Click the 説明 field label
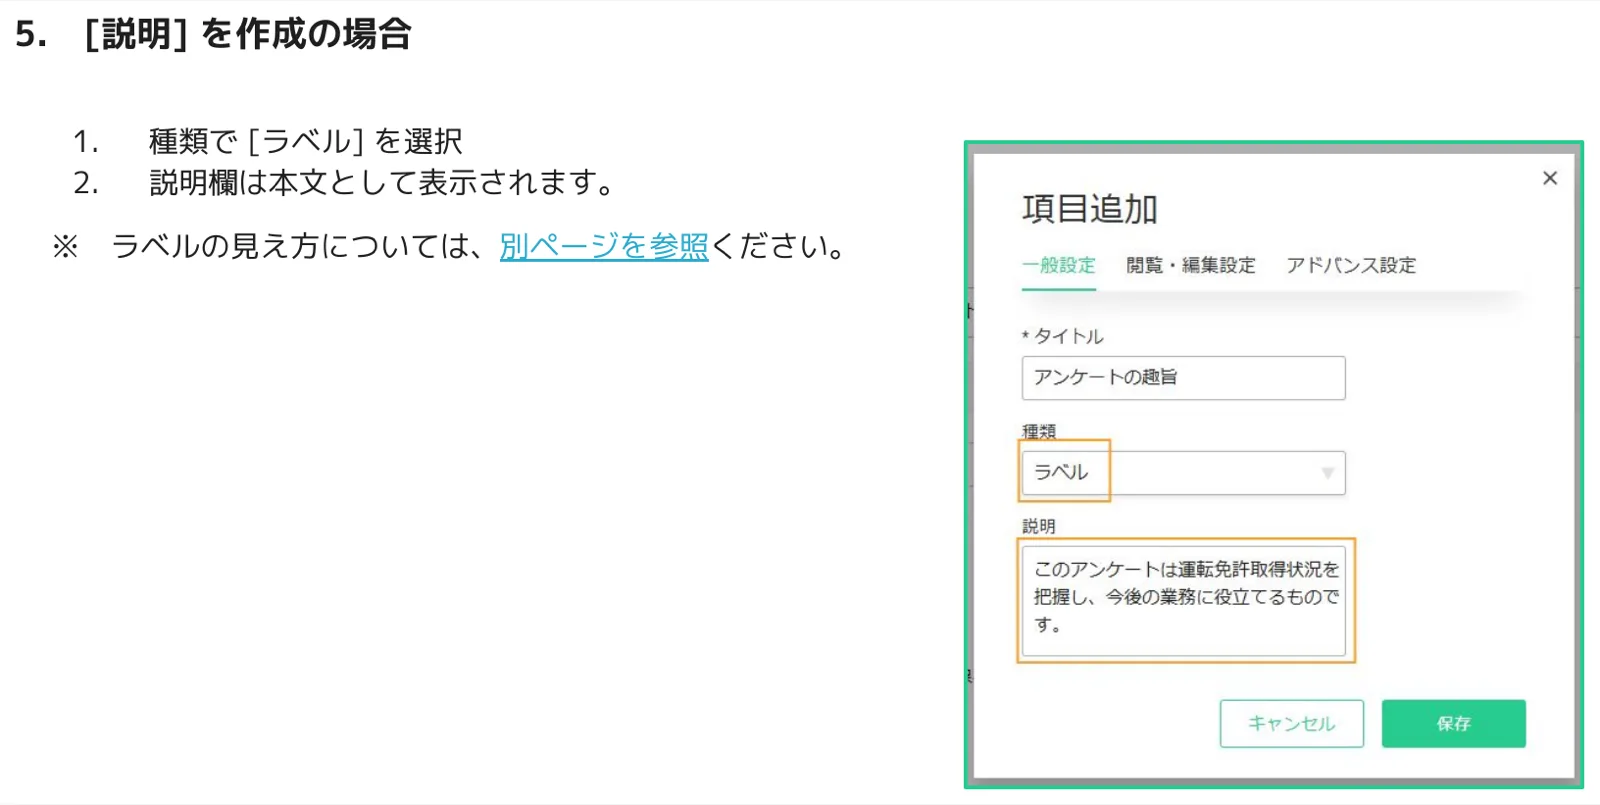Screen dimensions: 1600x805 pyautogui.click(x=1039, y=526)
